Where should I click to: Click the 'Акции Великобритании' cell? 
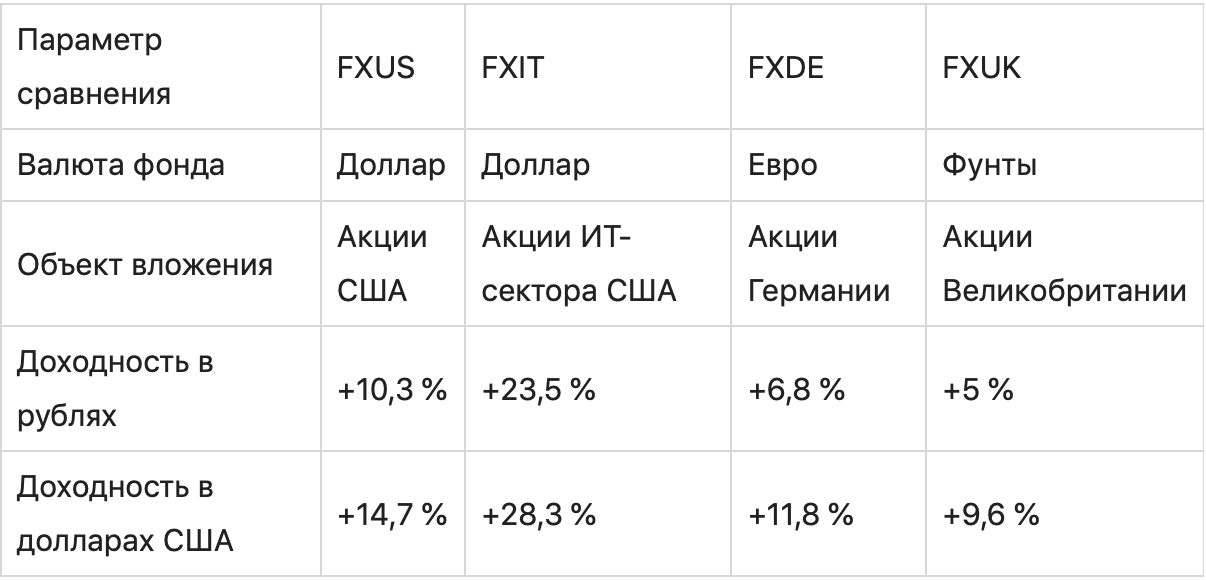[x=1065, y=265]
